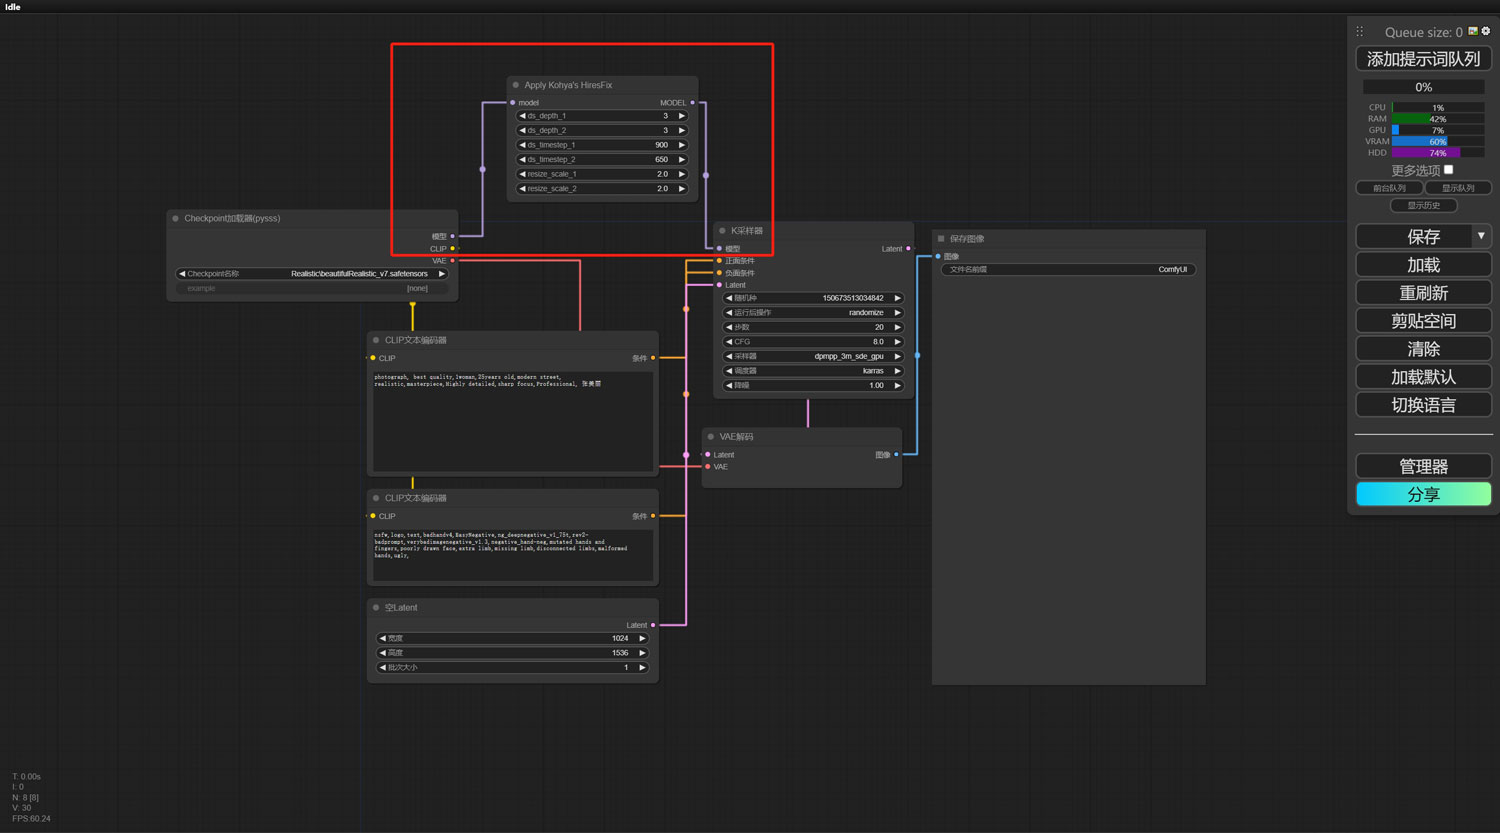Image resolution: width=1500 pixels, height=833 pixels.
Task: Click the VAE output port on Checkpoint loader
Action: (x=453, y=261)
